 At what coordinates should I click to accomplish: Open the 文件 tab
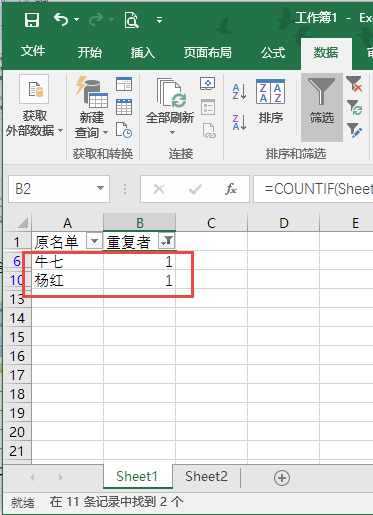point(33,52)
